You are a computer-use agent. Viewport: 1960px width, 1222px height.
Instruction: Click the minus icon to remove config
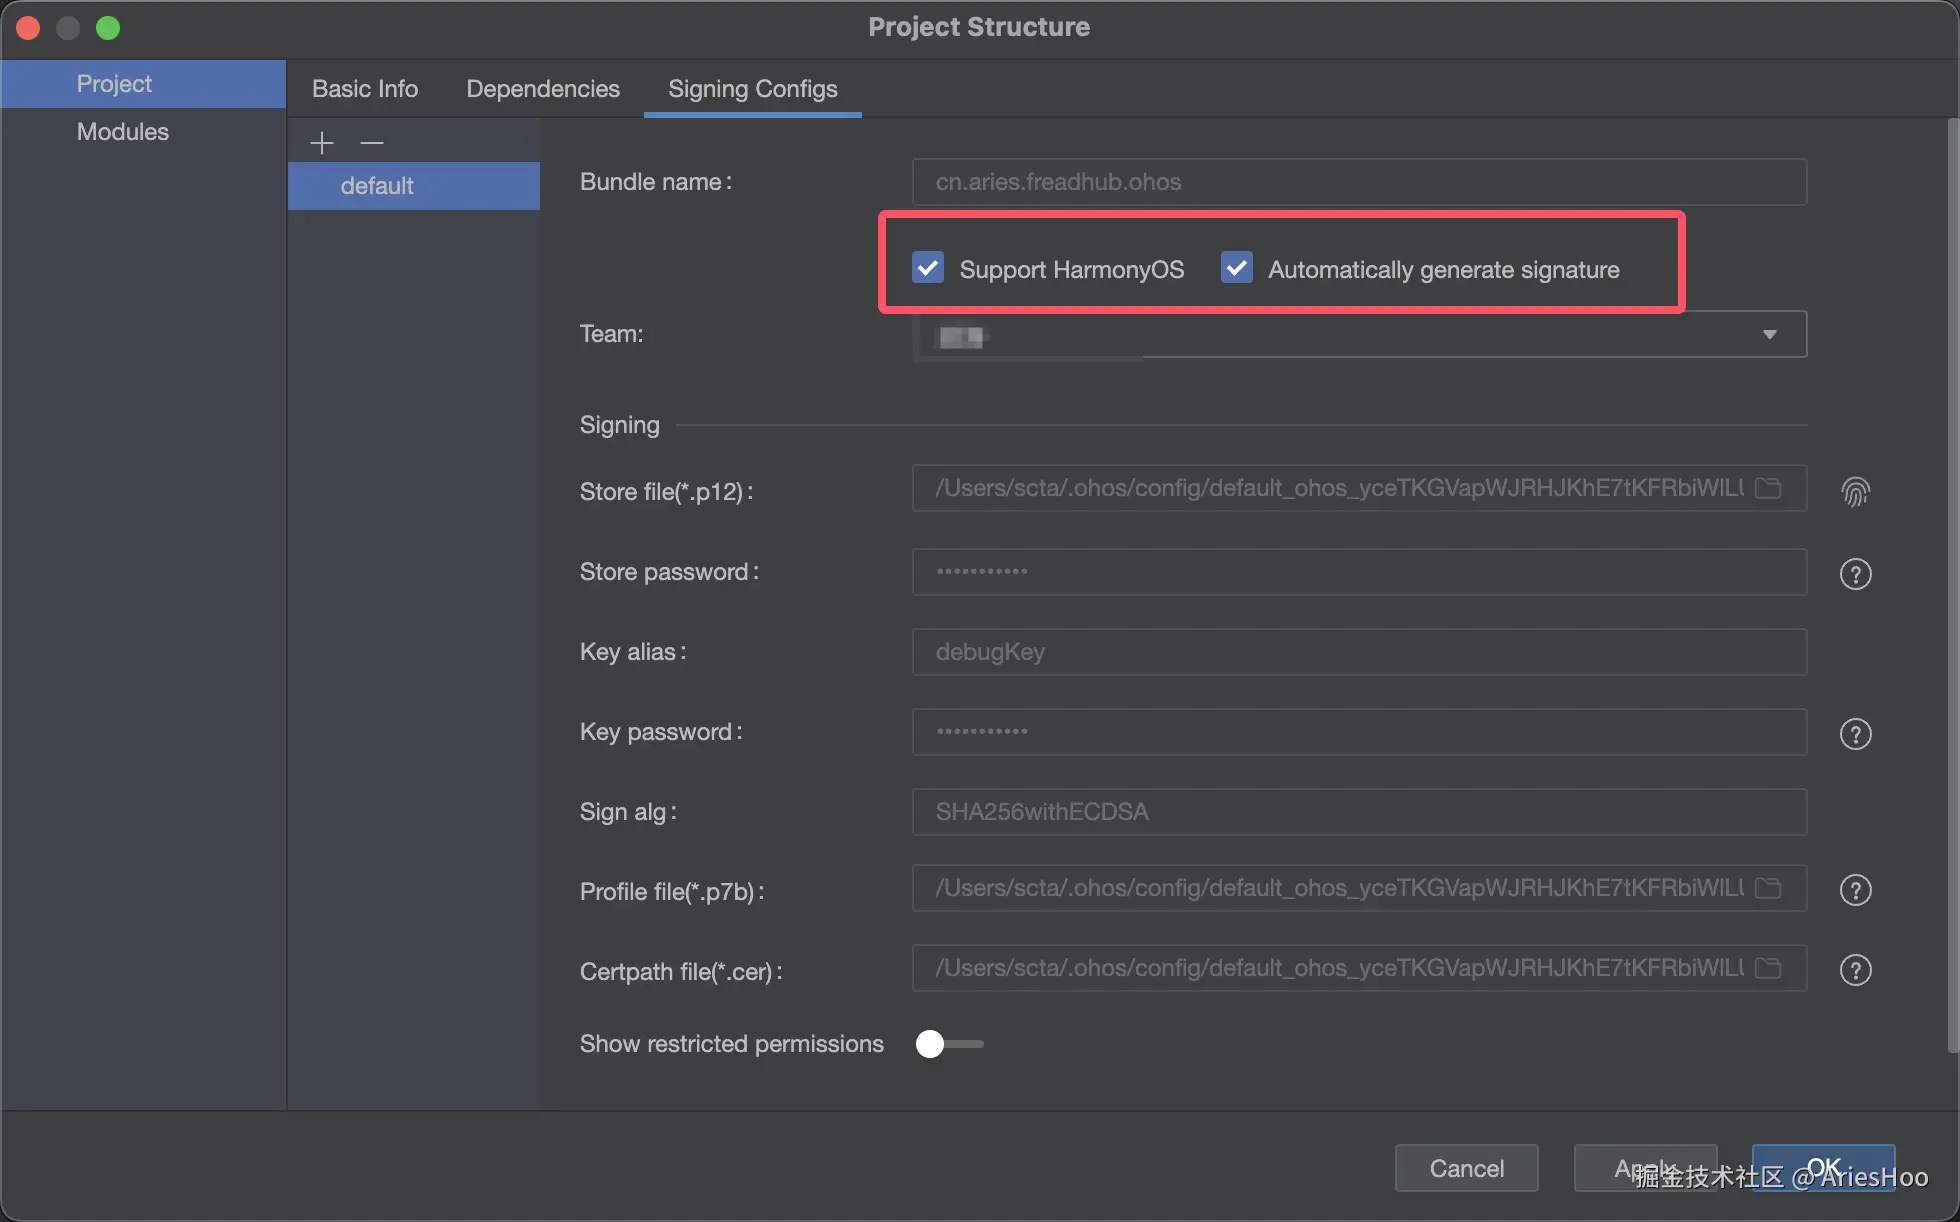(372, 143)
